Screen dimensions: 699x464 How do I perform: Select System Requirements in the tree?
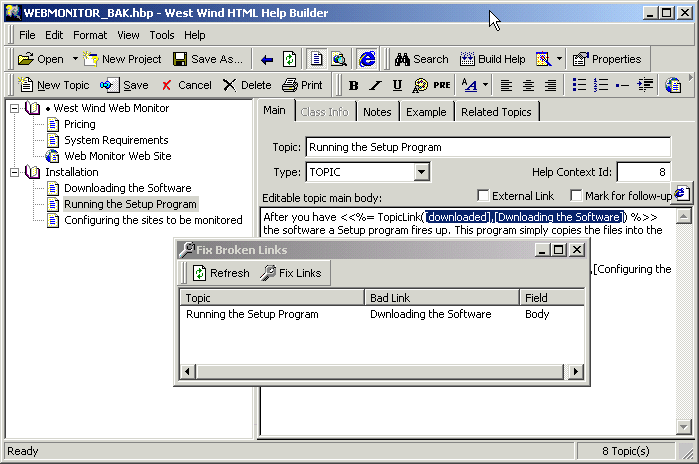pyautogui.click(x=116, y=140)
